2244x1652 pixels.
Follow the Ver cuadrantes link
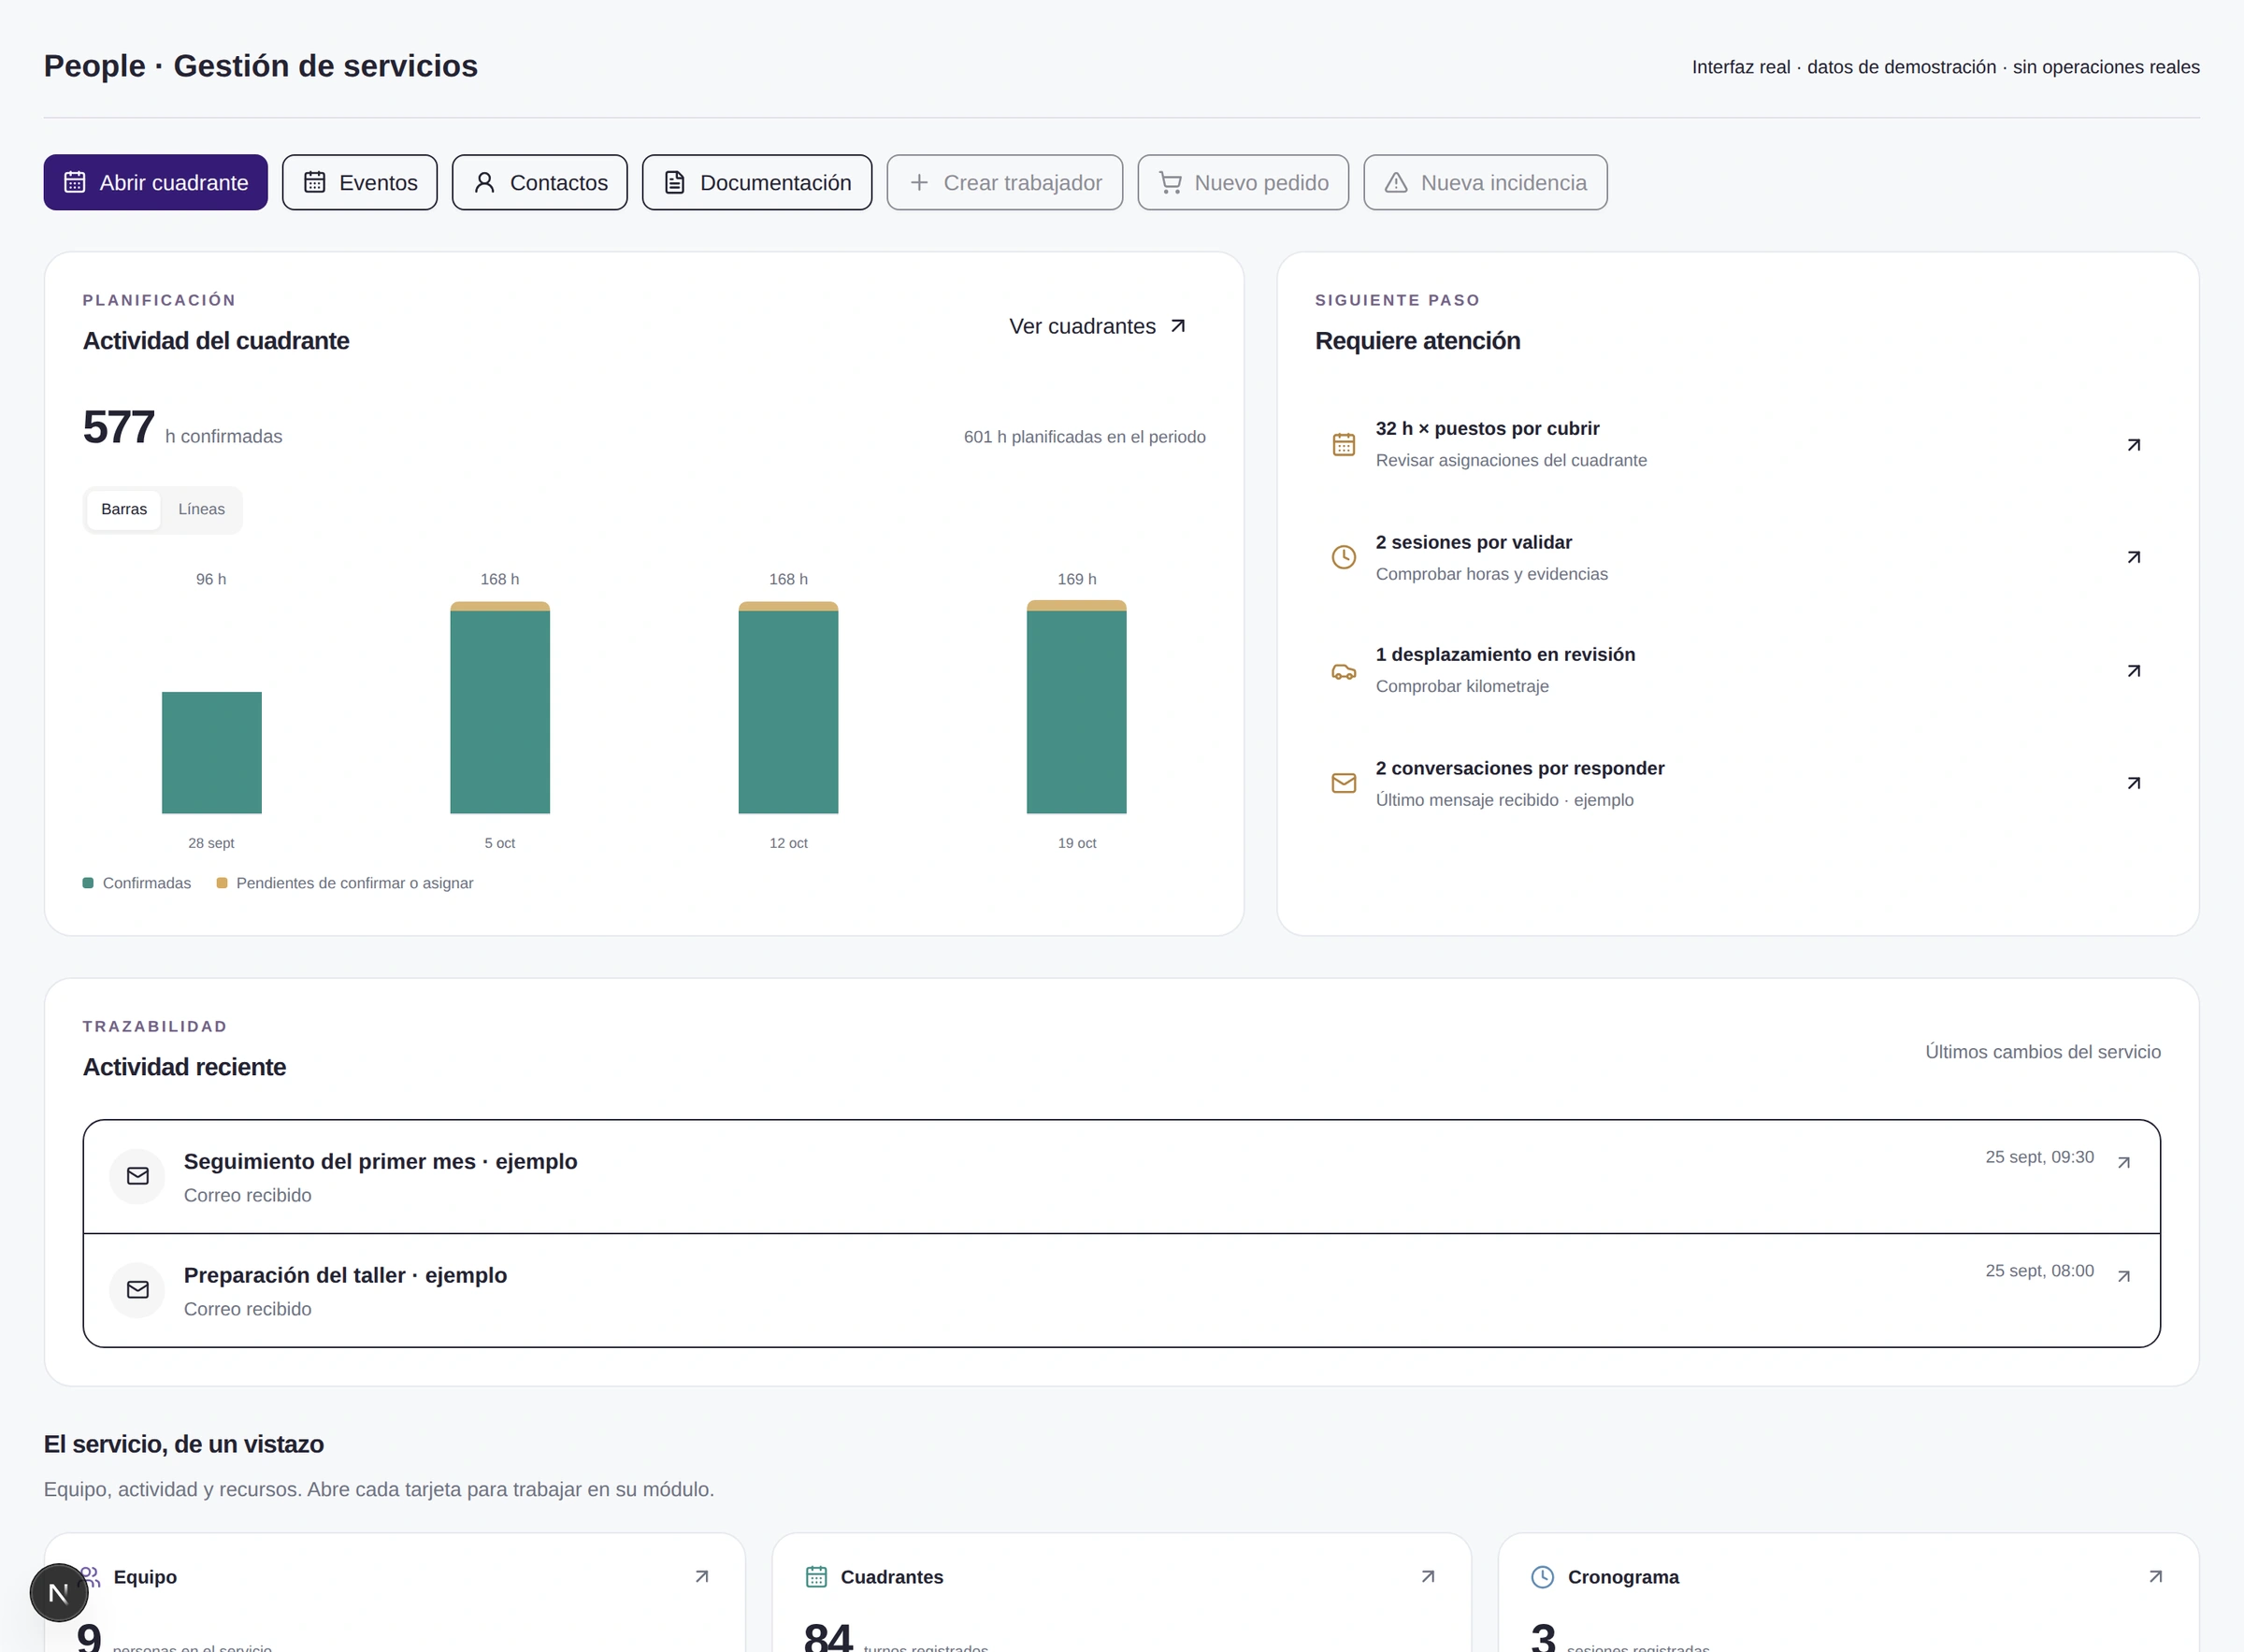coord(1097,326)
